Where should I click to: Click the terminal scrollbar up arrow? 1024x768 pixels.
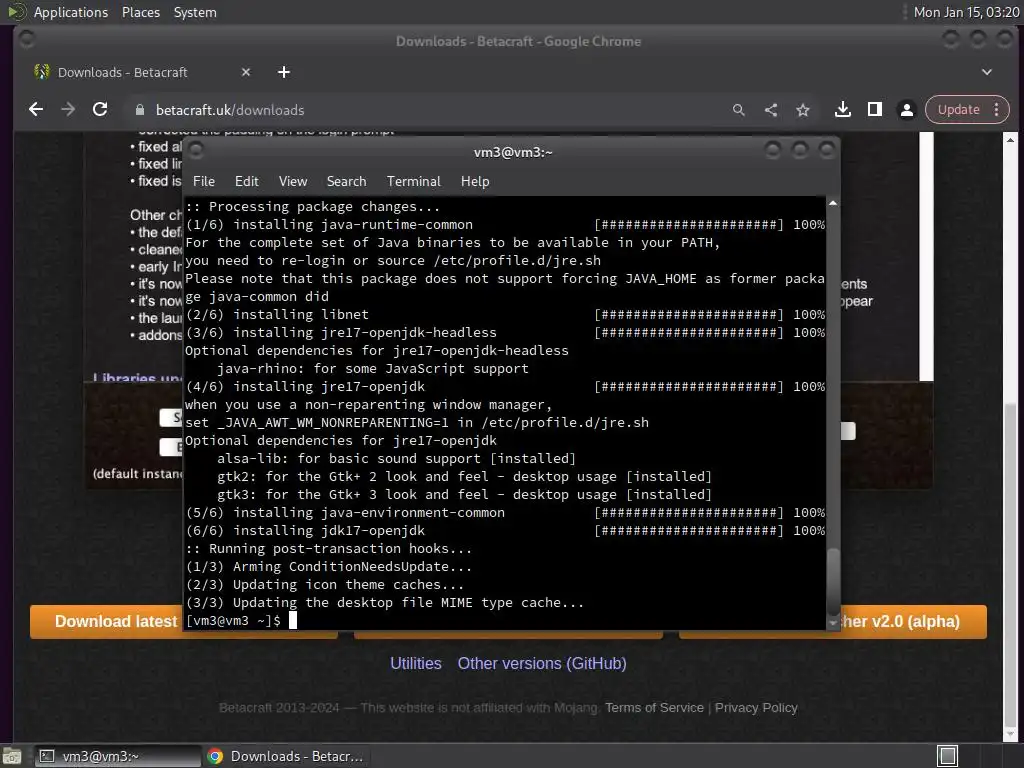(833, 203)
